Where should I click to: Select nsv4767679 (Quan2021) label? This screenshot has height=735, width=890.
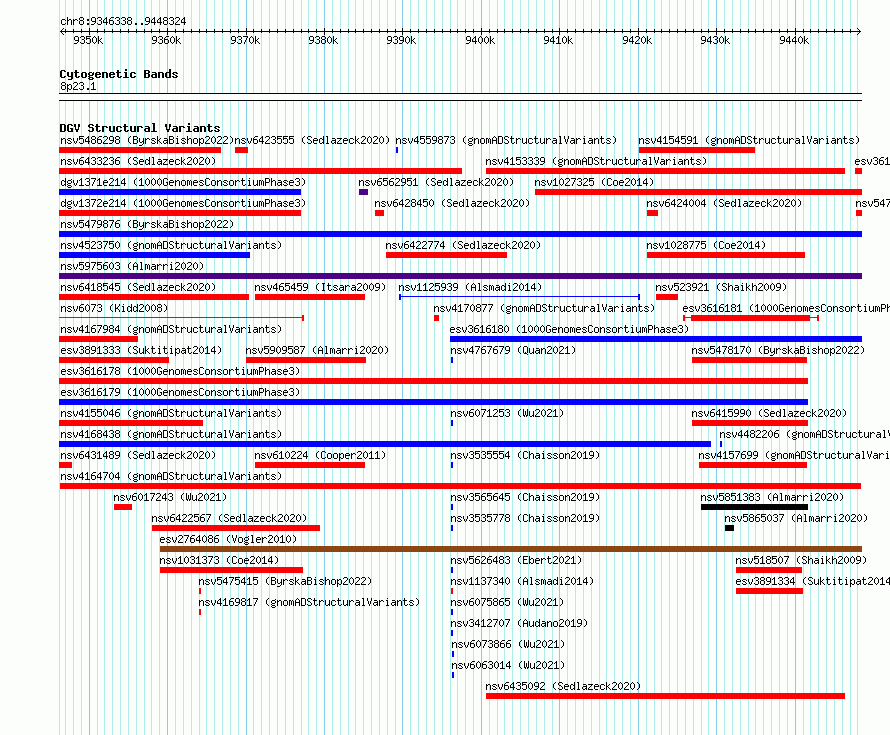[513, 350]
